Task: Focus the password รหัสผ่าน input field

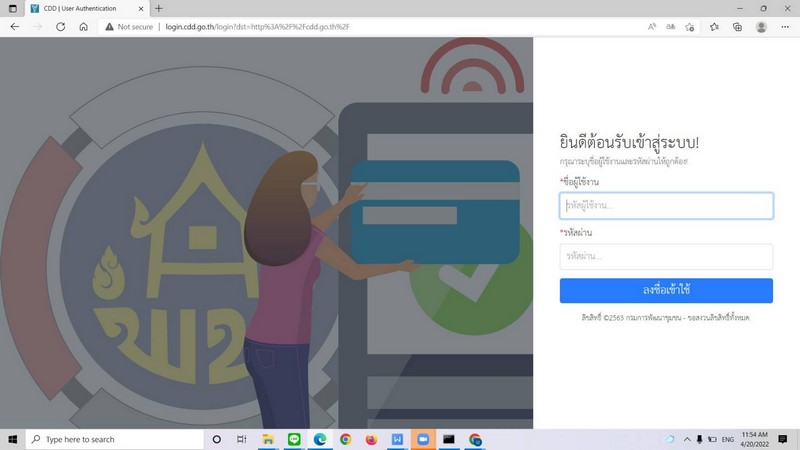Action: 666,256
